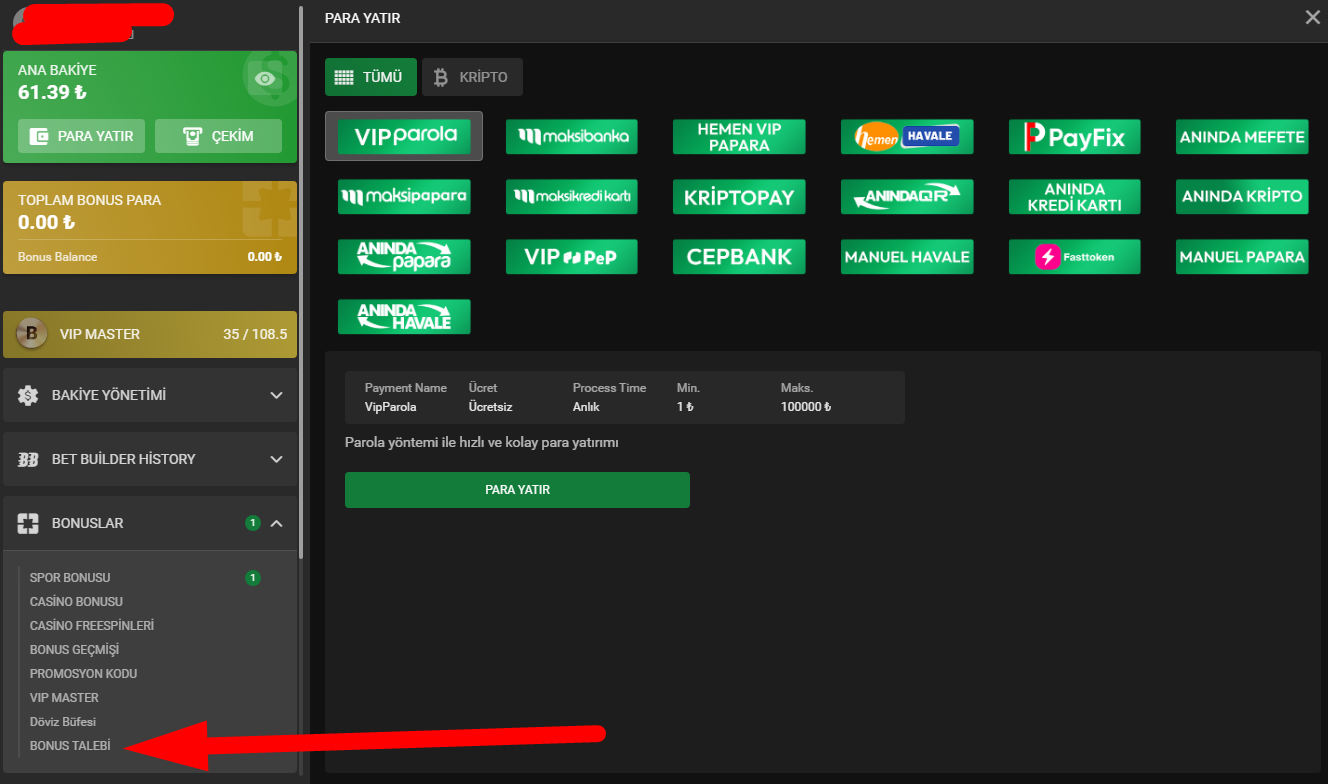The image size is (1328, 784).
Task: Switch to the TÜMÜ tab
Action: tap(371, 77)
